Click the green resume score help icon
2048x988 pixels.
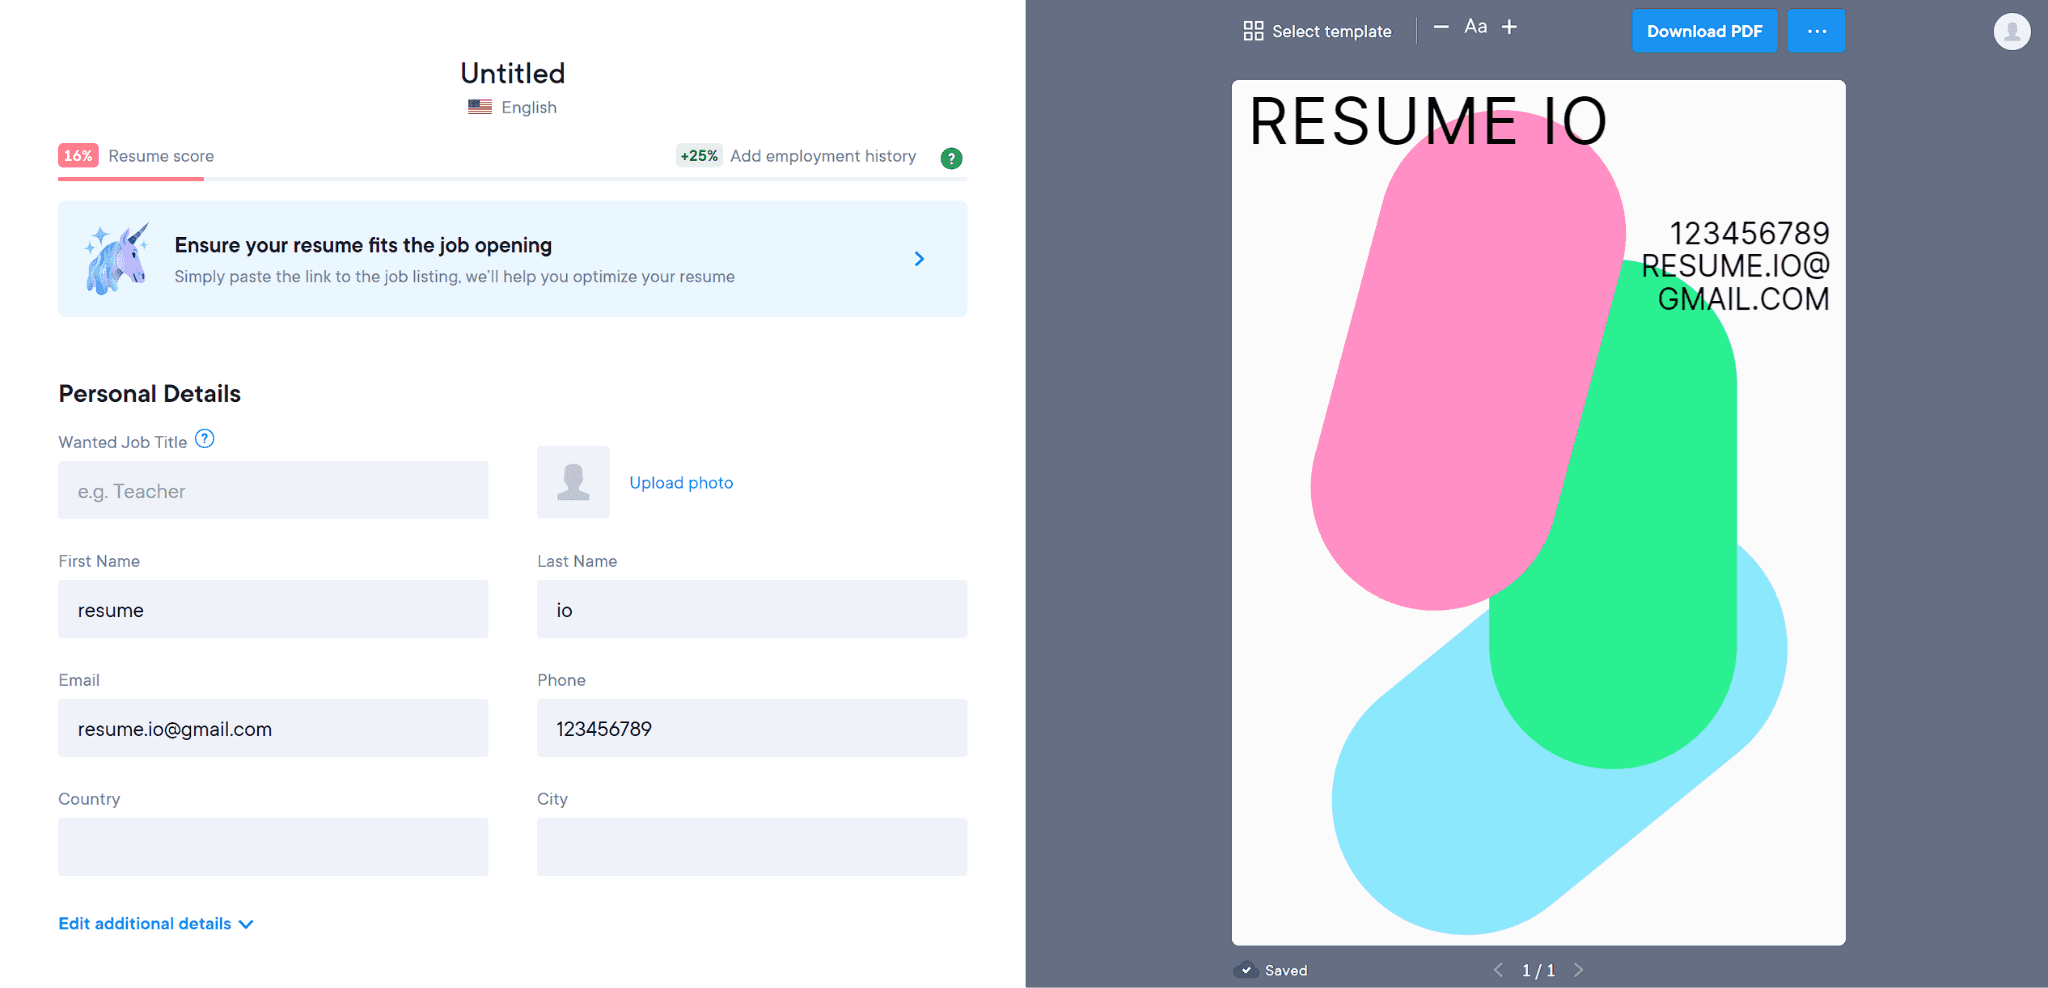pyautogui.click(x=951, y=158)
